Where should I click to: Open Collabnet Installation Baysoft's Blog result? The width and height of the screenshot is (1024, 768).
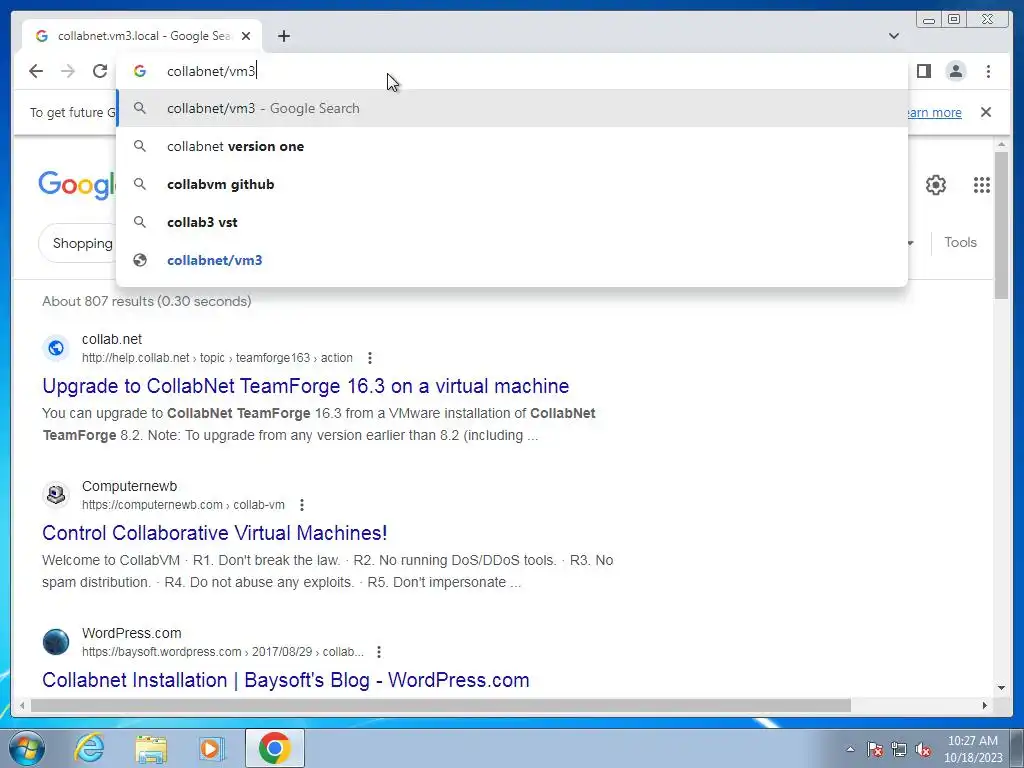pyautogui.click(x=285, y=680)
